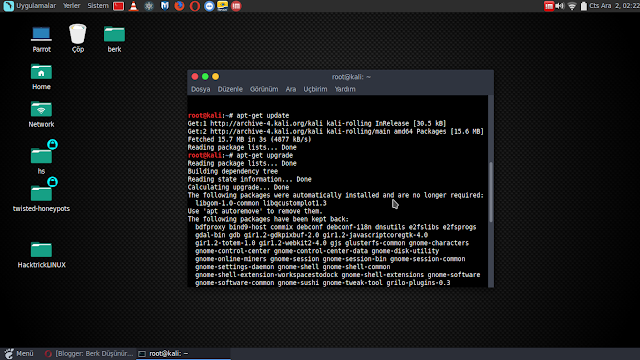Viewport: 640px width, 360px height.
Task: Open the Uygulamalar applications menu
Action: point(36,6)
